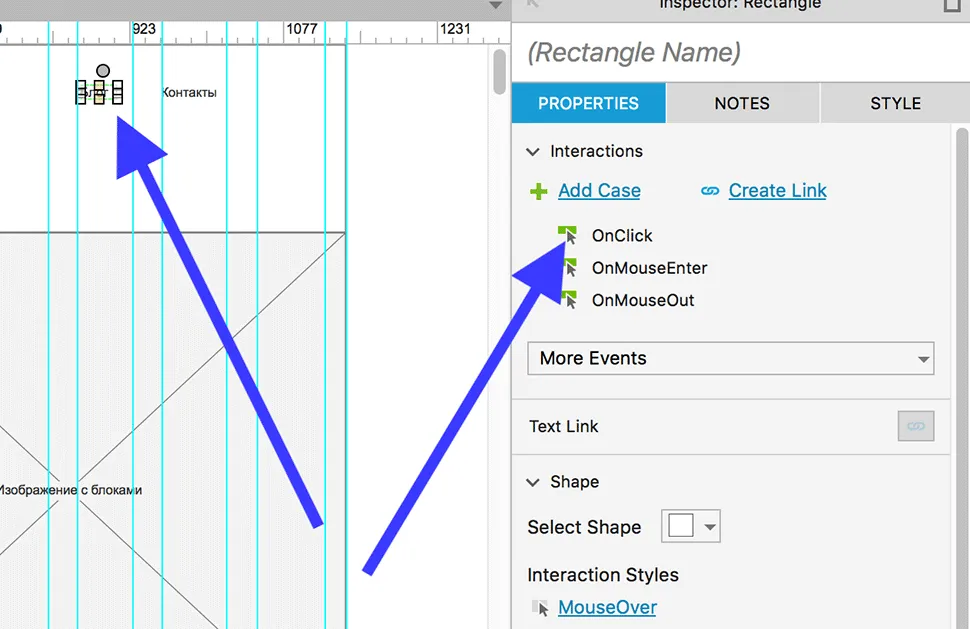Click the OnClick event cursor icon
970x629 pixels.
pyautogui.click(x=568, y=236)
